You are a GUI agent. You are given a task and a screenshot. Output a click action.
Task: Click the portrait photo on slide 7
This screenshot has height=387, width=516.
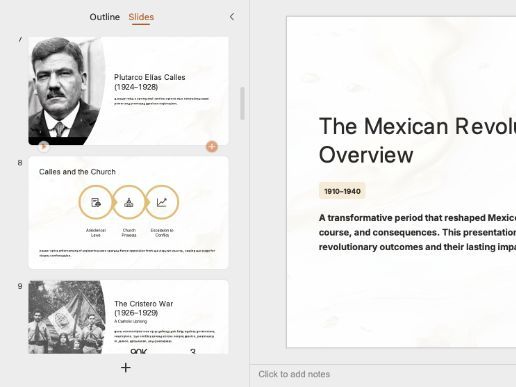pyautogui.click(x=67, y=91)
